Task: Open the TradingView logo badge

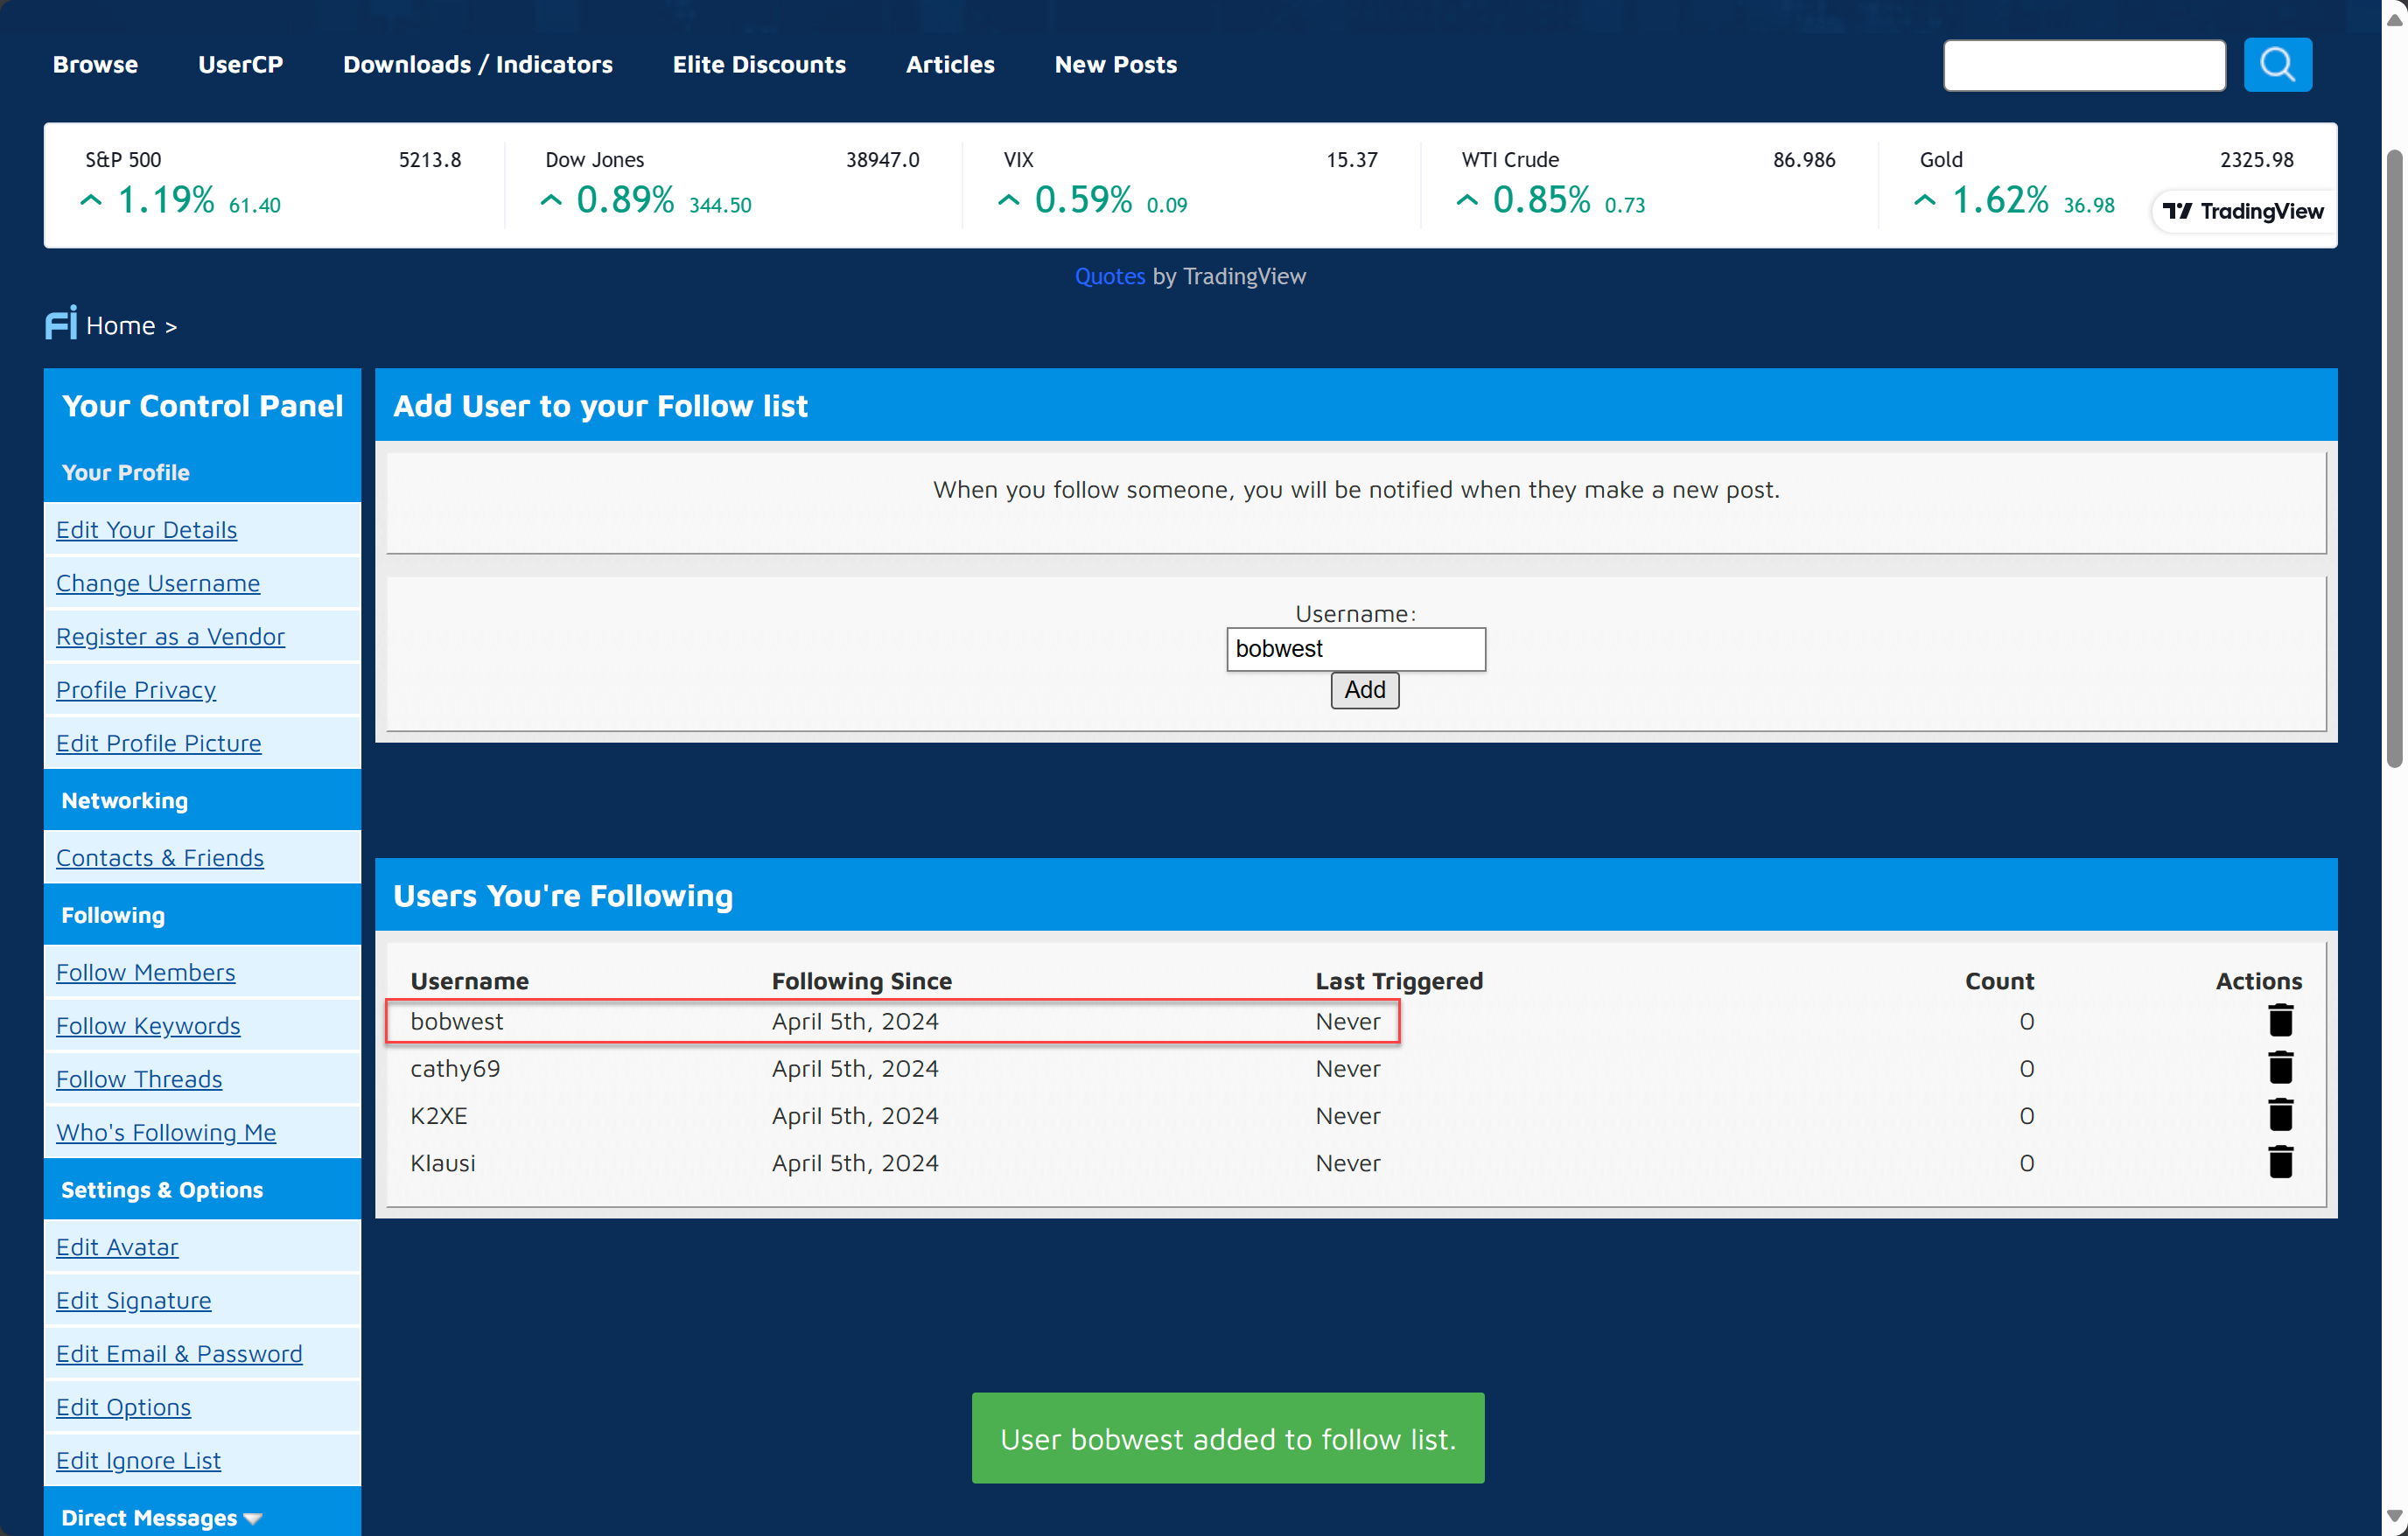Action: click(x=2243, y=211)
